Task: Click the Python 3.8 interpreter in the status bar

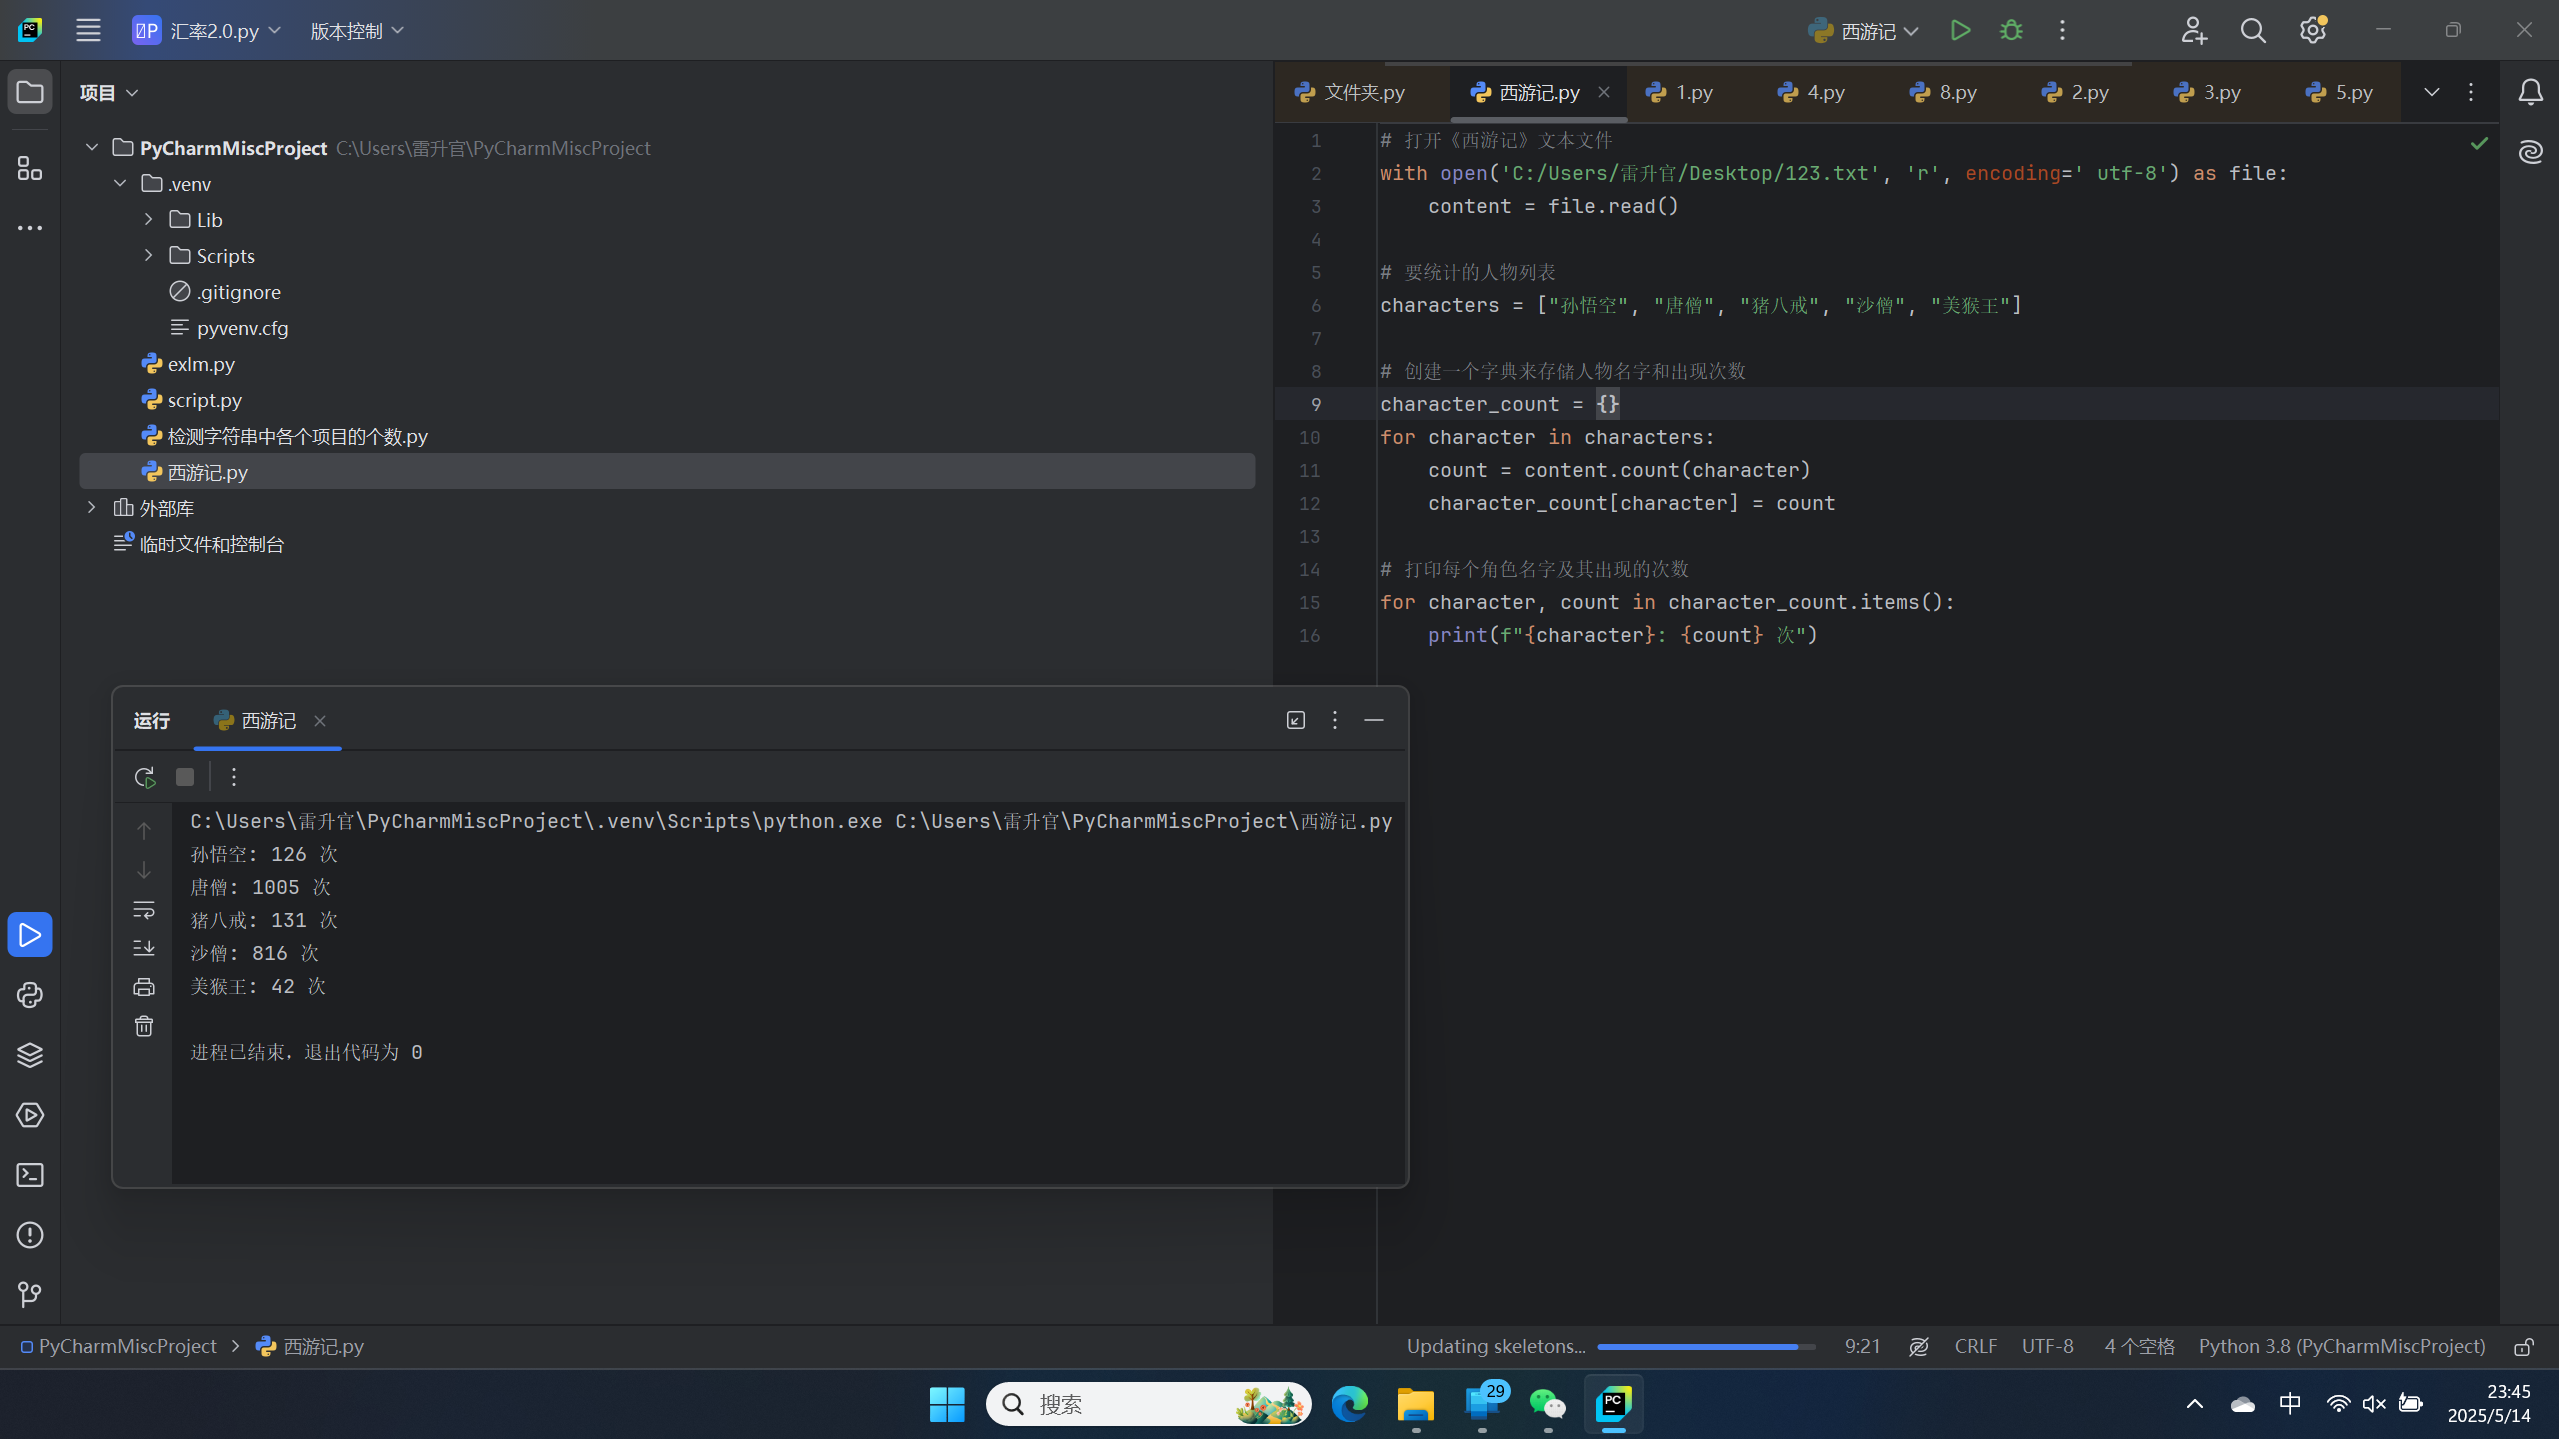Action: (2341, 1347)
